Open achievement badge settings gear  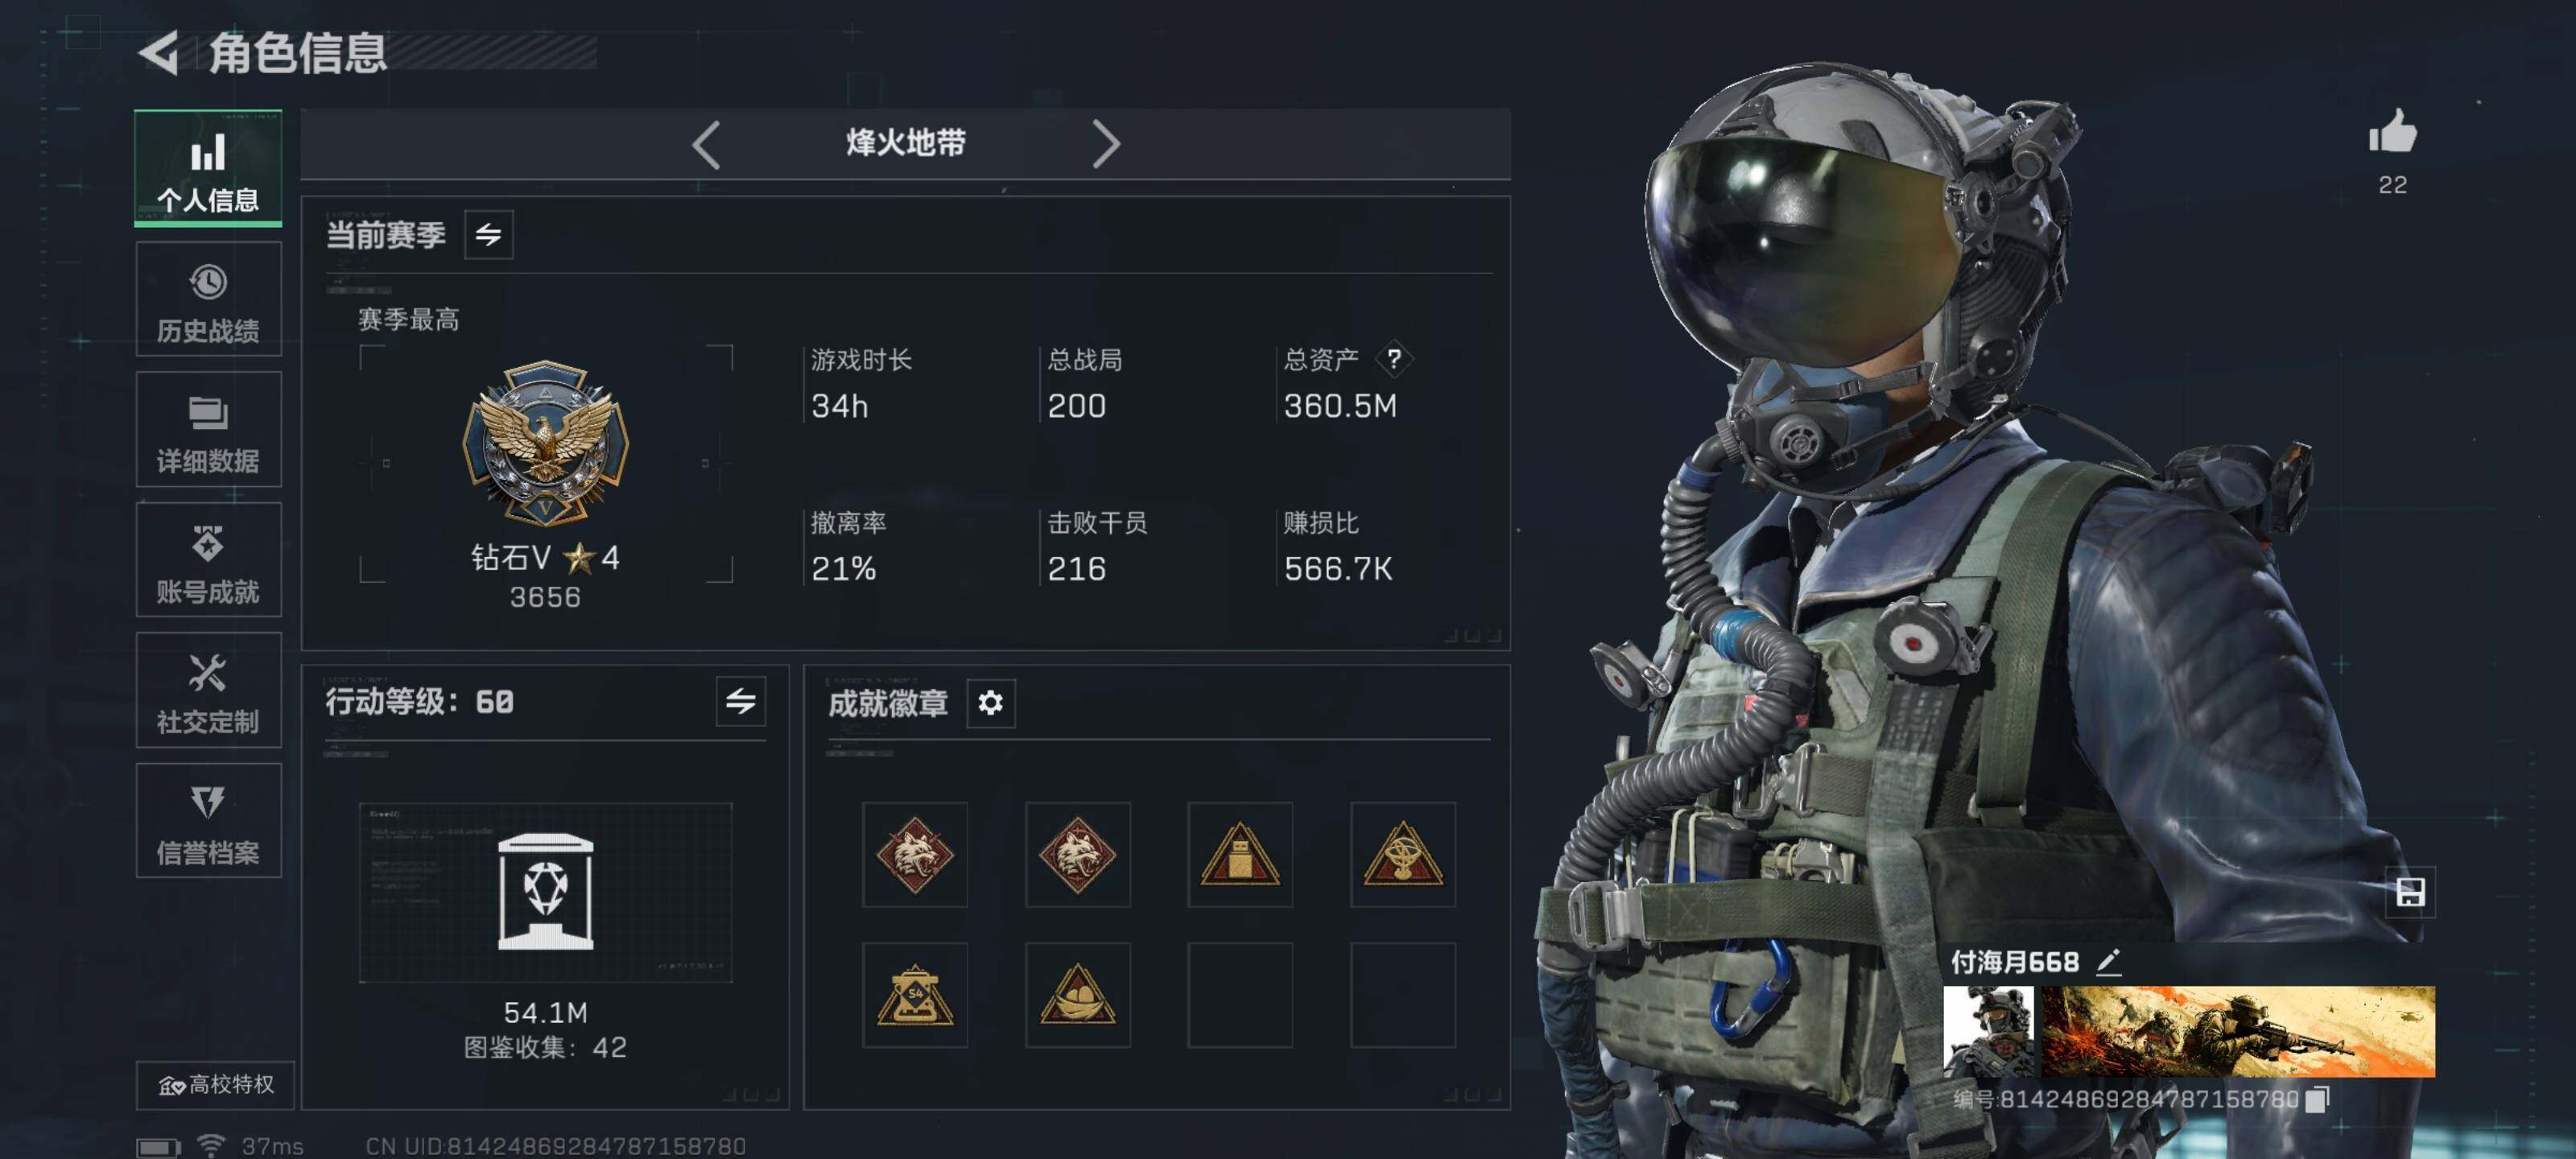pyautogui.click(x=990, y=703)
